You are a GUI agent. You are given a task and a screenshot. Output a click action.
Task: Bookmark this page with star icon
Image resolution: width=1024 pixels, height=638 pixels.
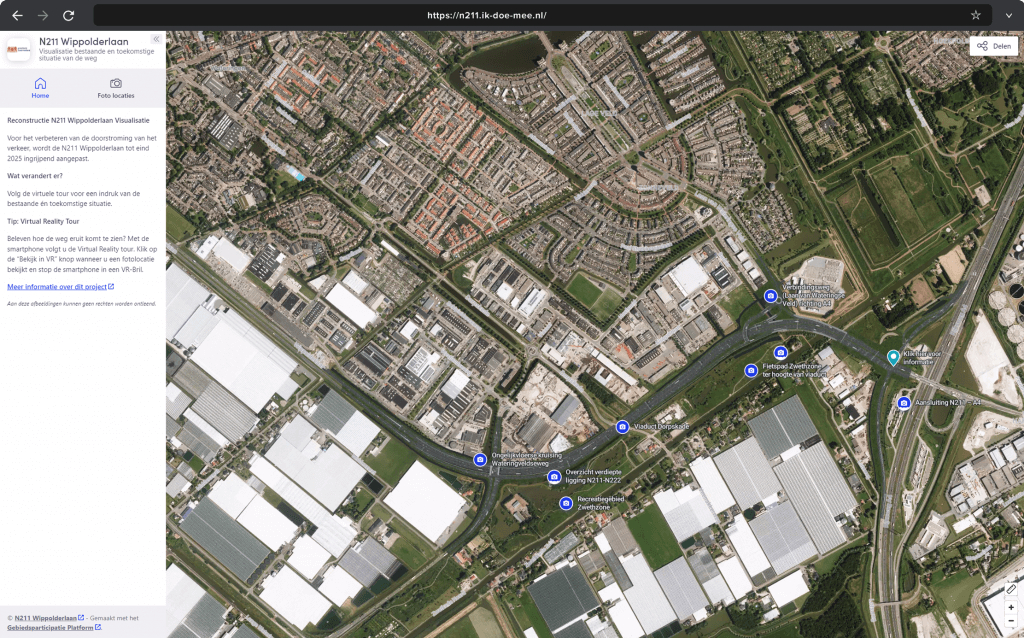975,15
